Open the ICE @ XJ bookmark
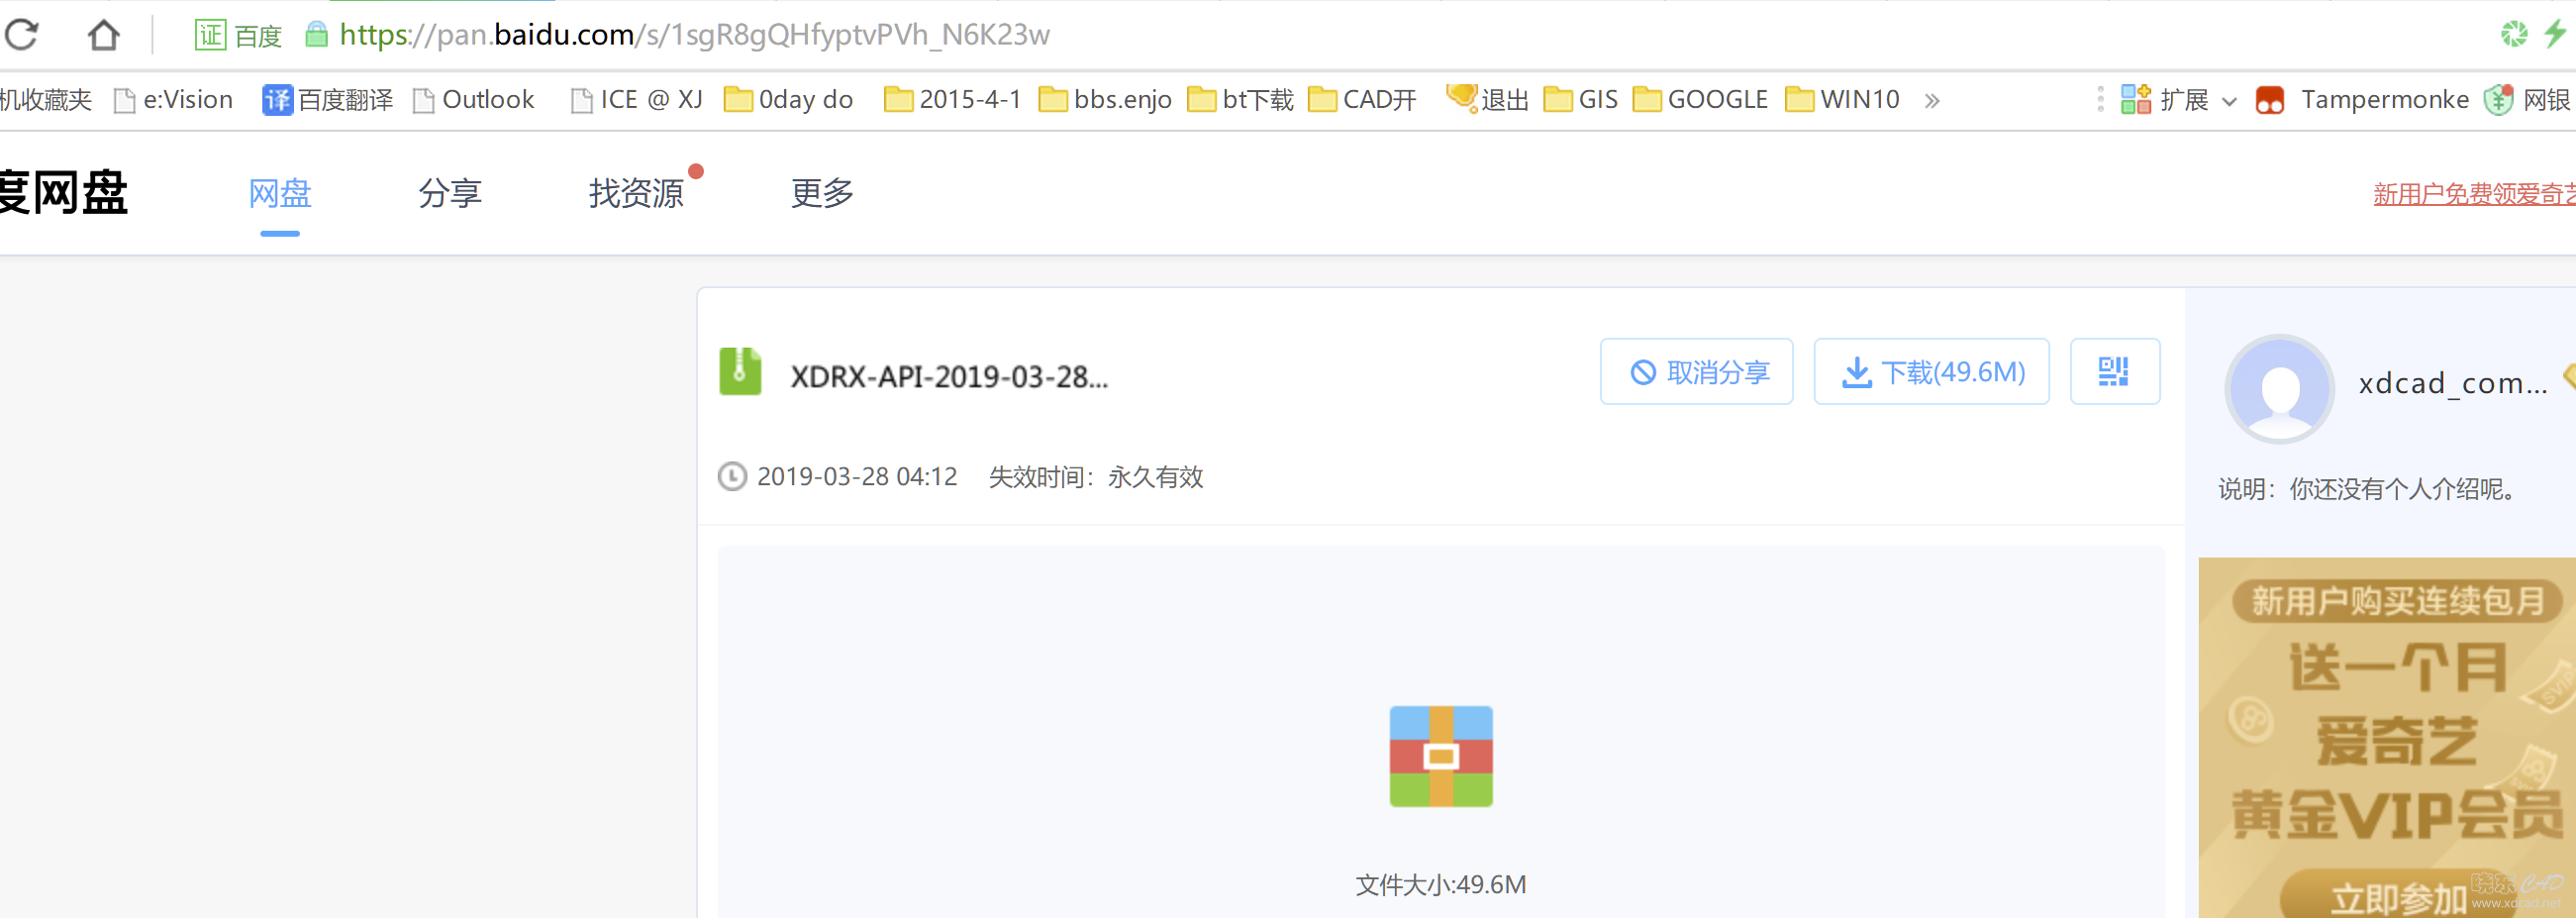2576x918 pixels. pos(637,100)
